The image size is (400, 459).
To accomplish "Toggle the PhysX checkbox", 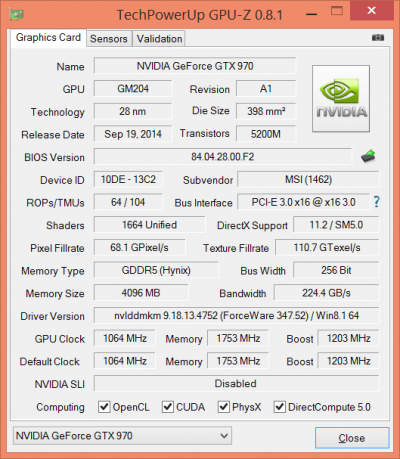I will click(224, 407).
